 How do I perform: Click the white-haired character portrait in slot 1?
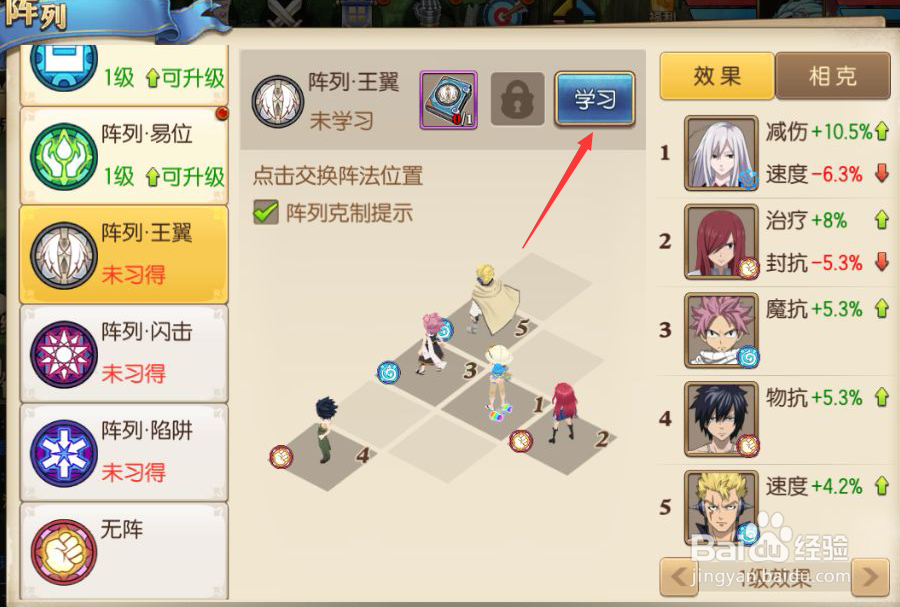(721, 153)
